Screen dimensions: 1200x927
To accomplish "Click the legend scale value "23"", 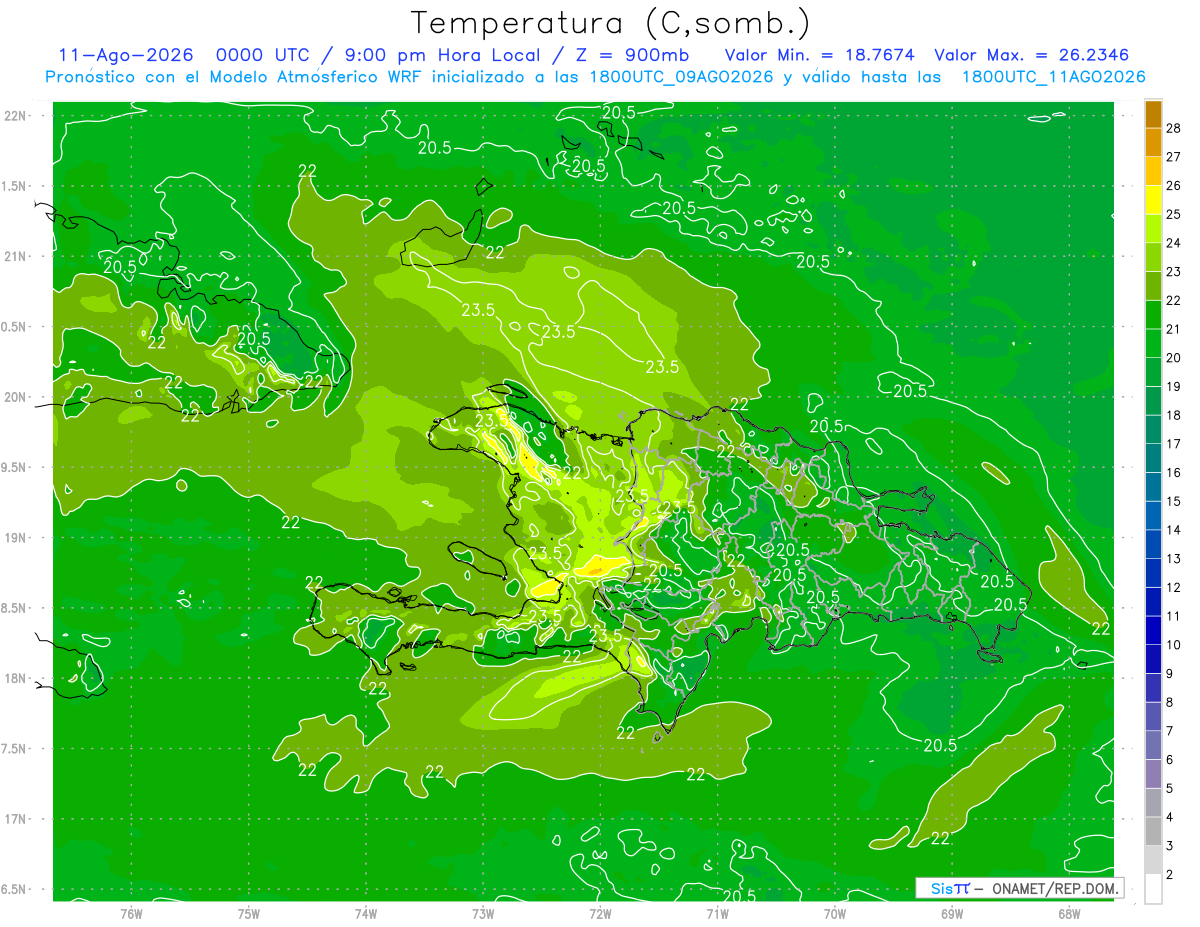I will point(1174,271).
